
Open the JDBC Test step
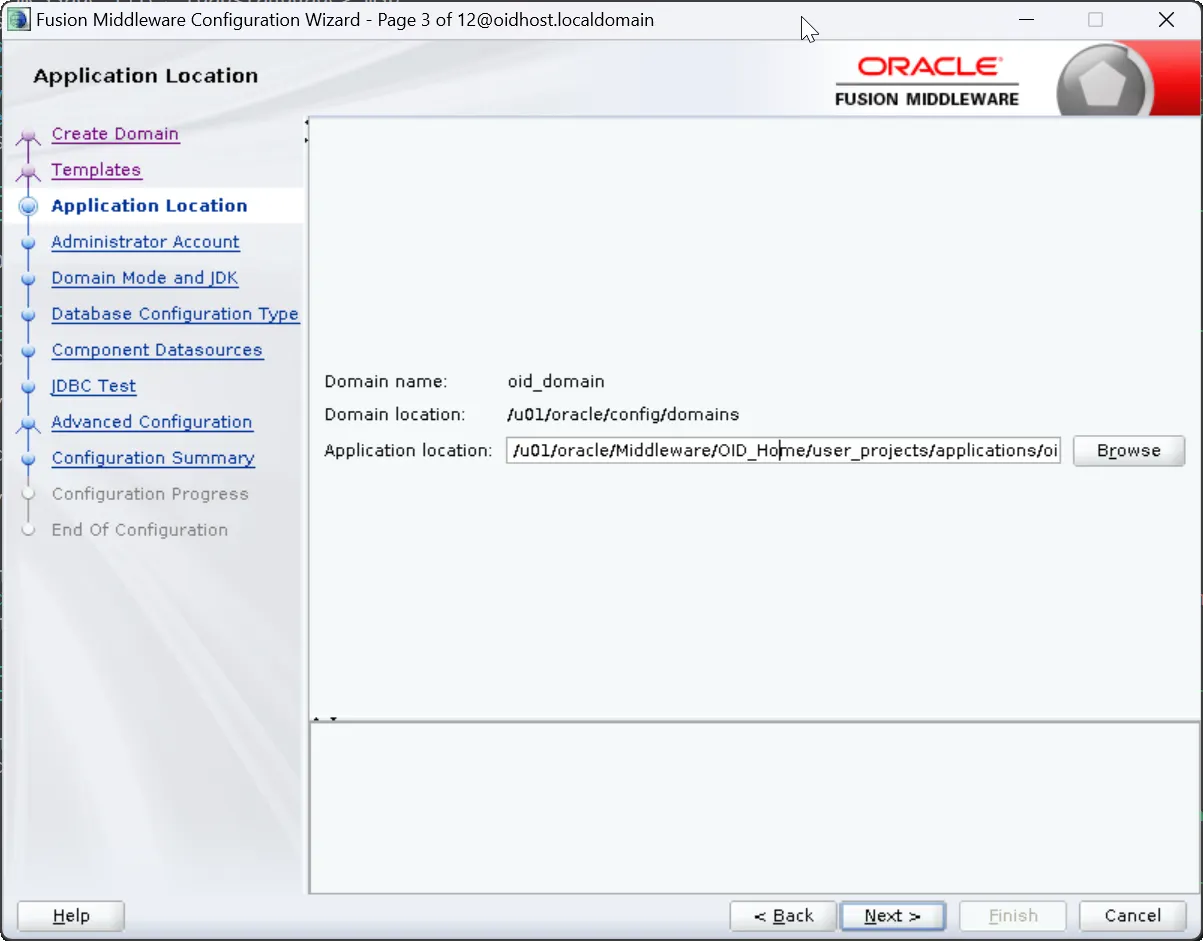pyautogui.click(x=93, y=386)
